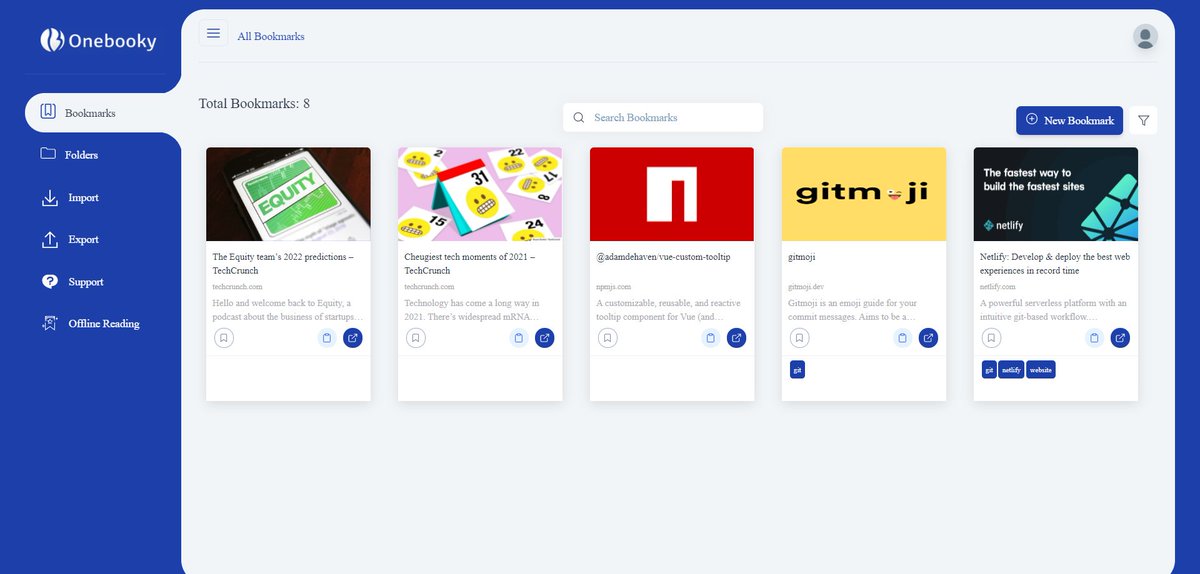Click the git tag on gitmoji card
Screen dimensions: 1200x574
pyautogui.click(x=797, y=370)
